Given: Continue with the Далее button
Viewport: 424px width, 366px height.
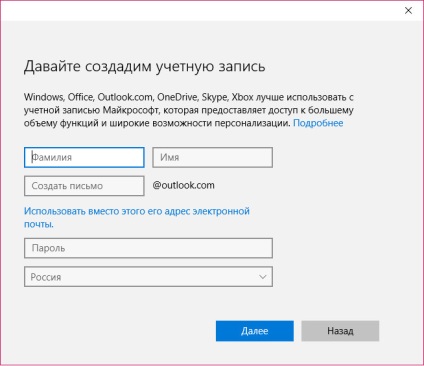Looking at the screenshot, I should (x=255, y=331).
